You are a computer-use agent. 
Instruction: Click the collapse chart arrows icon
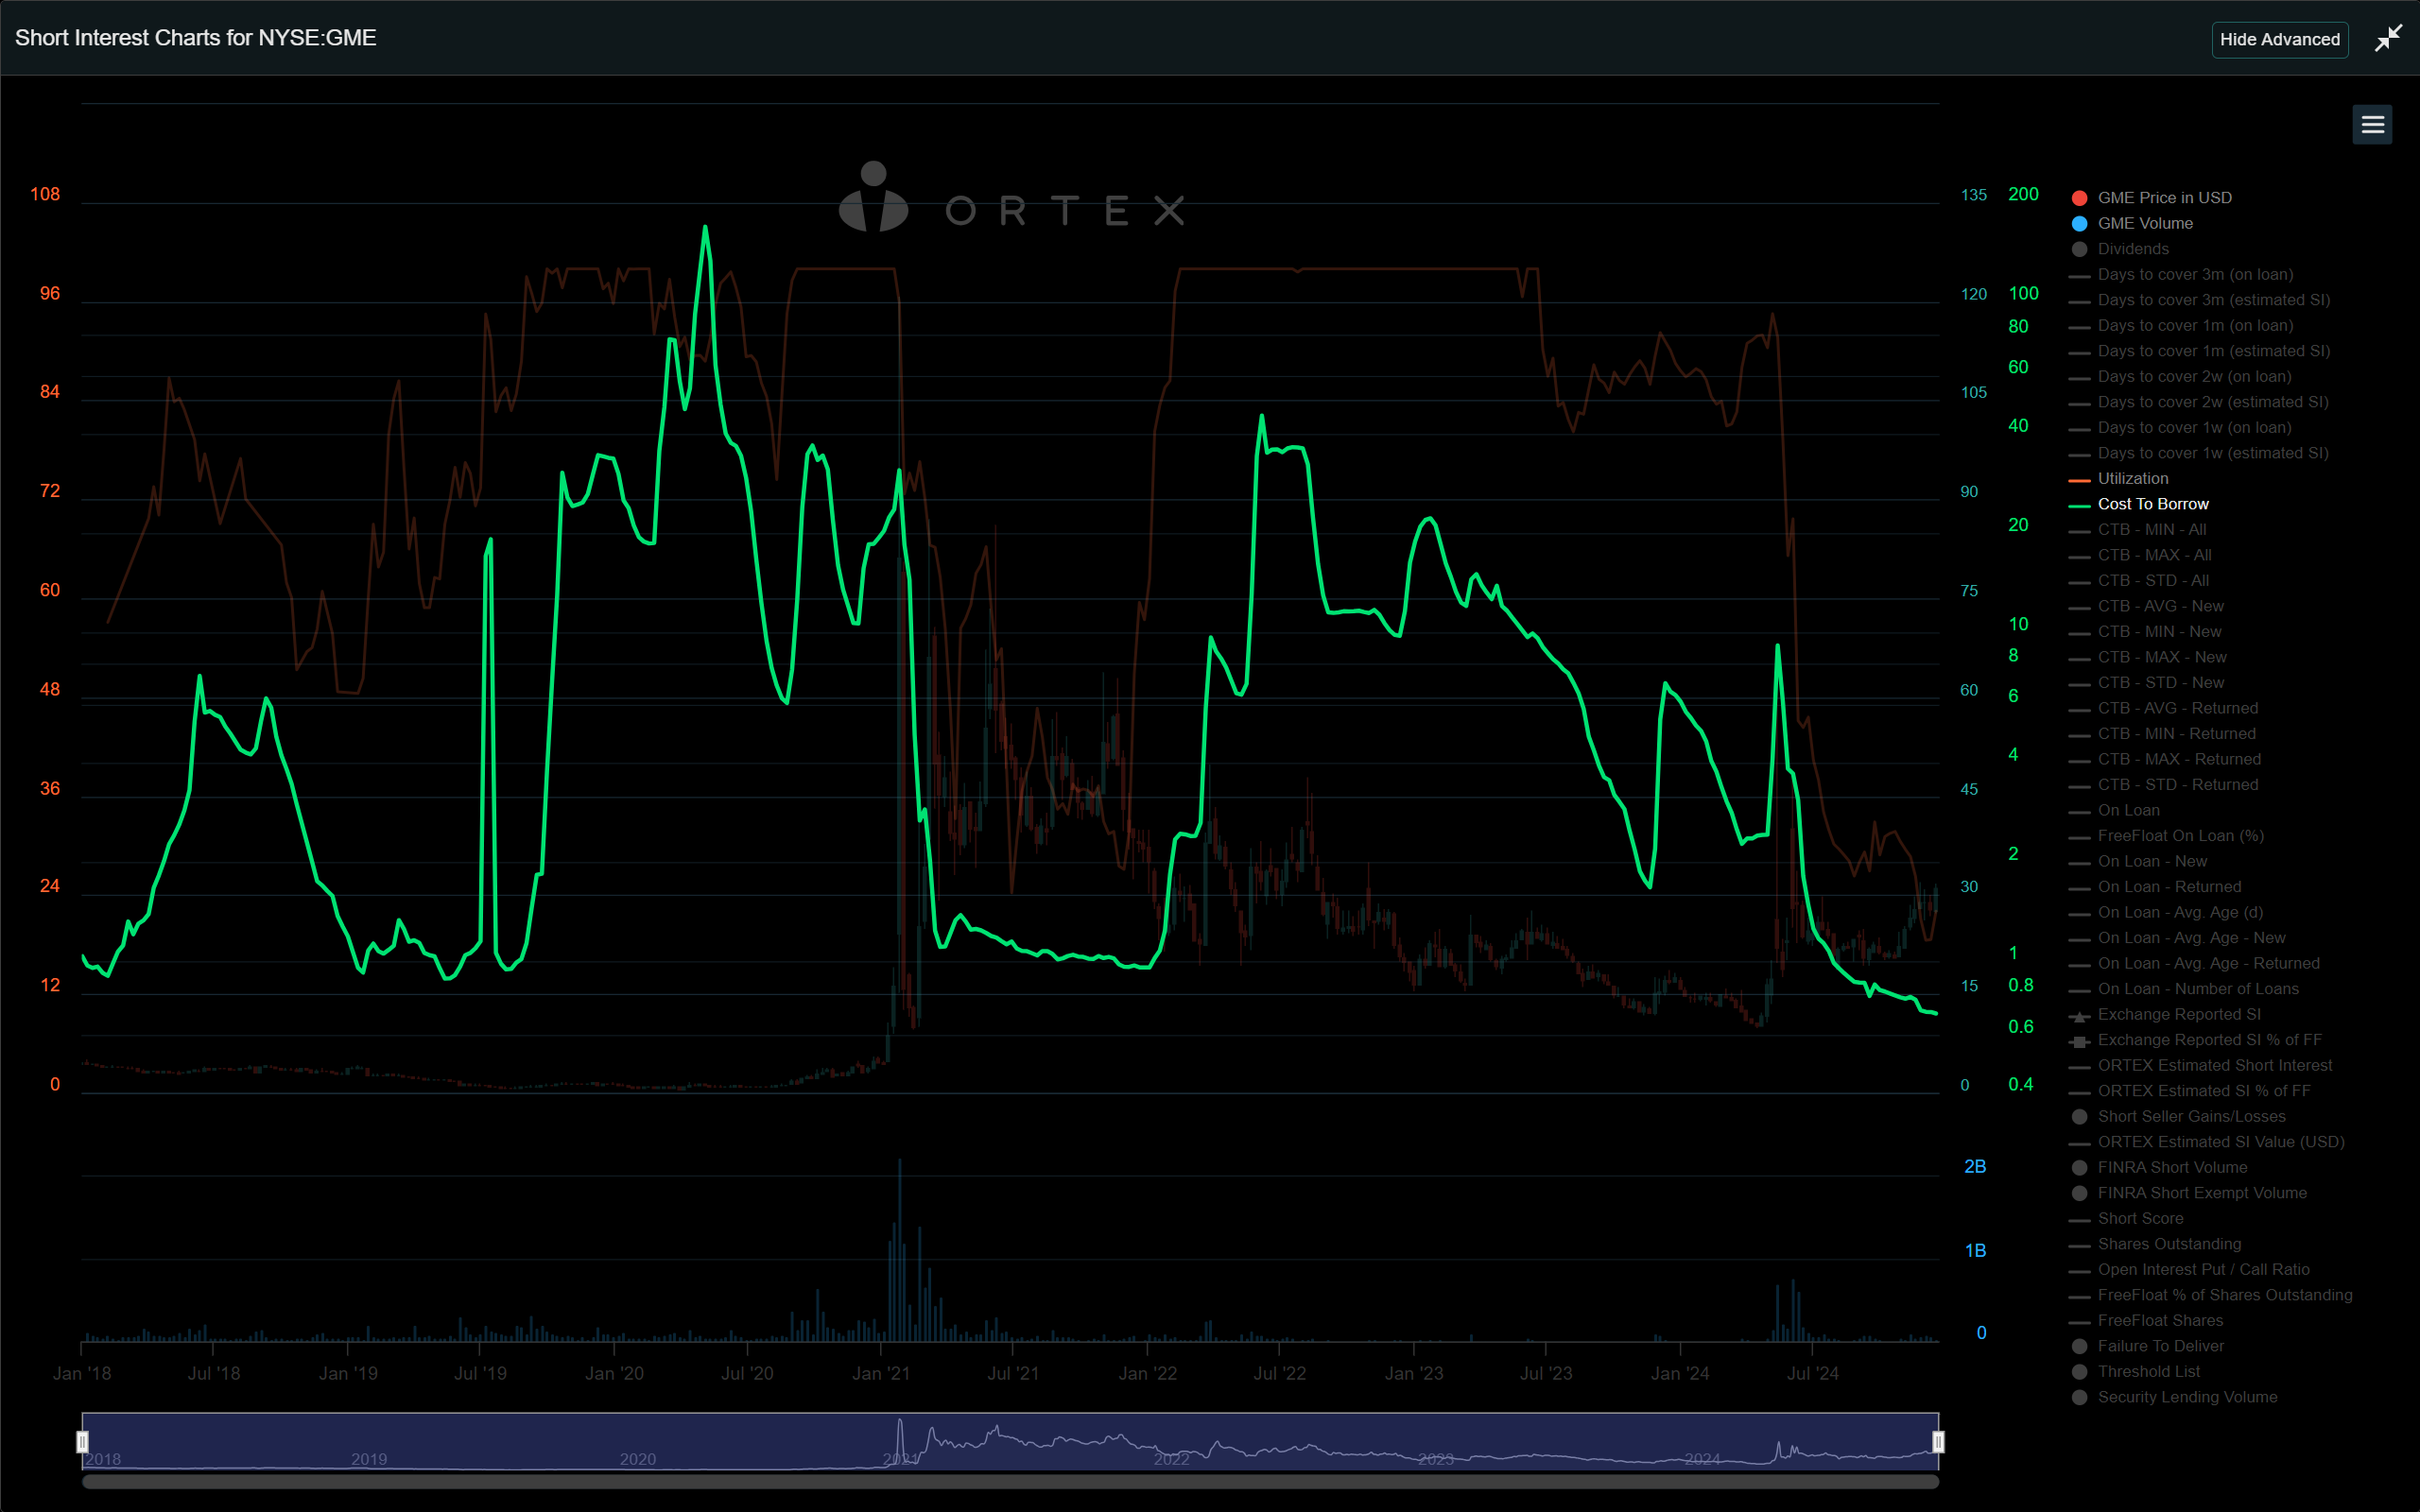point(2390,36)
